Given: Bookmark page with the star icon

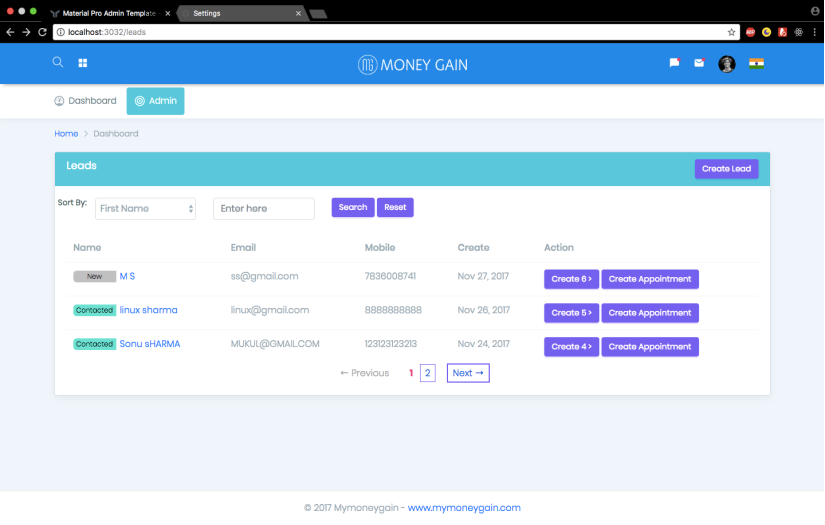Looking at the screenshot, I should pos(731,32).
